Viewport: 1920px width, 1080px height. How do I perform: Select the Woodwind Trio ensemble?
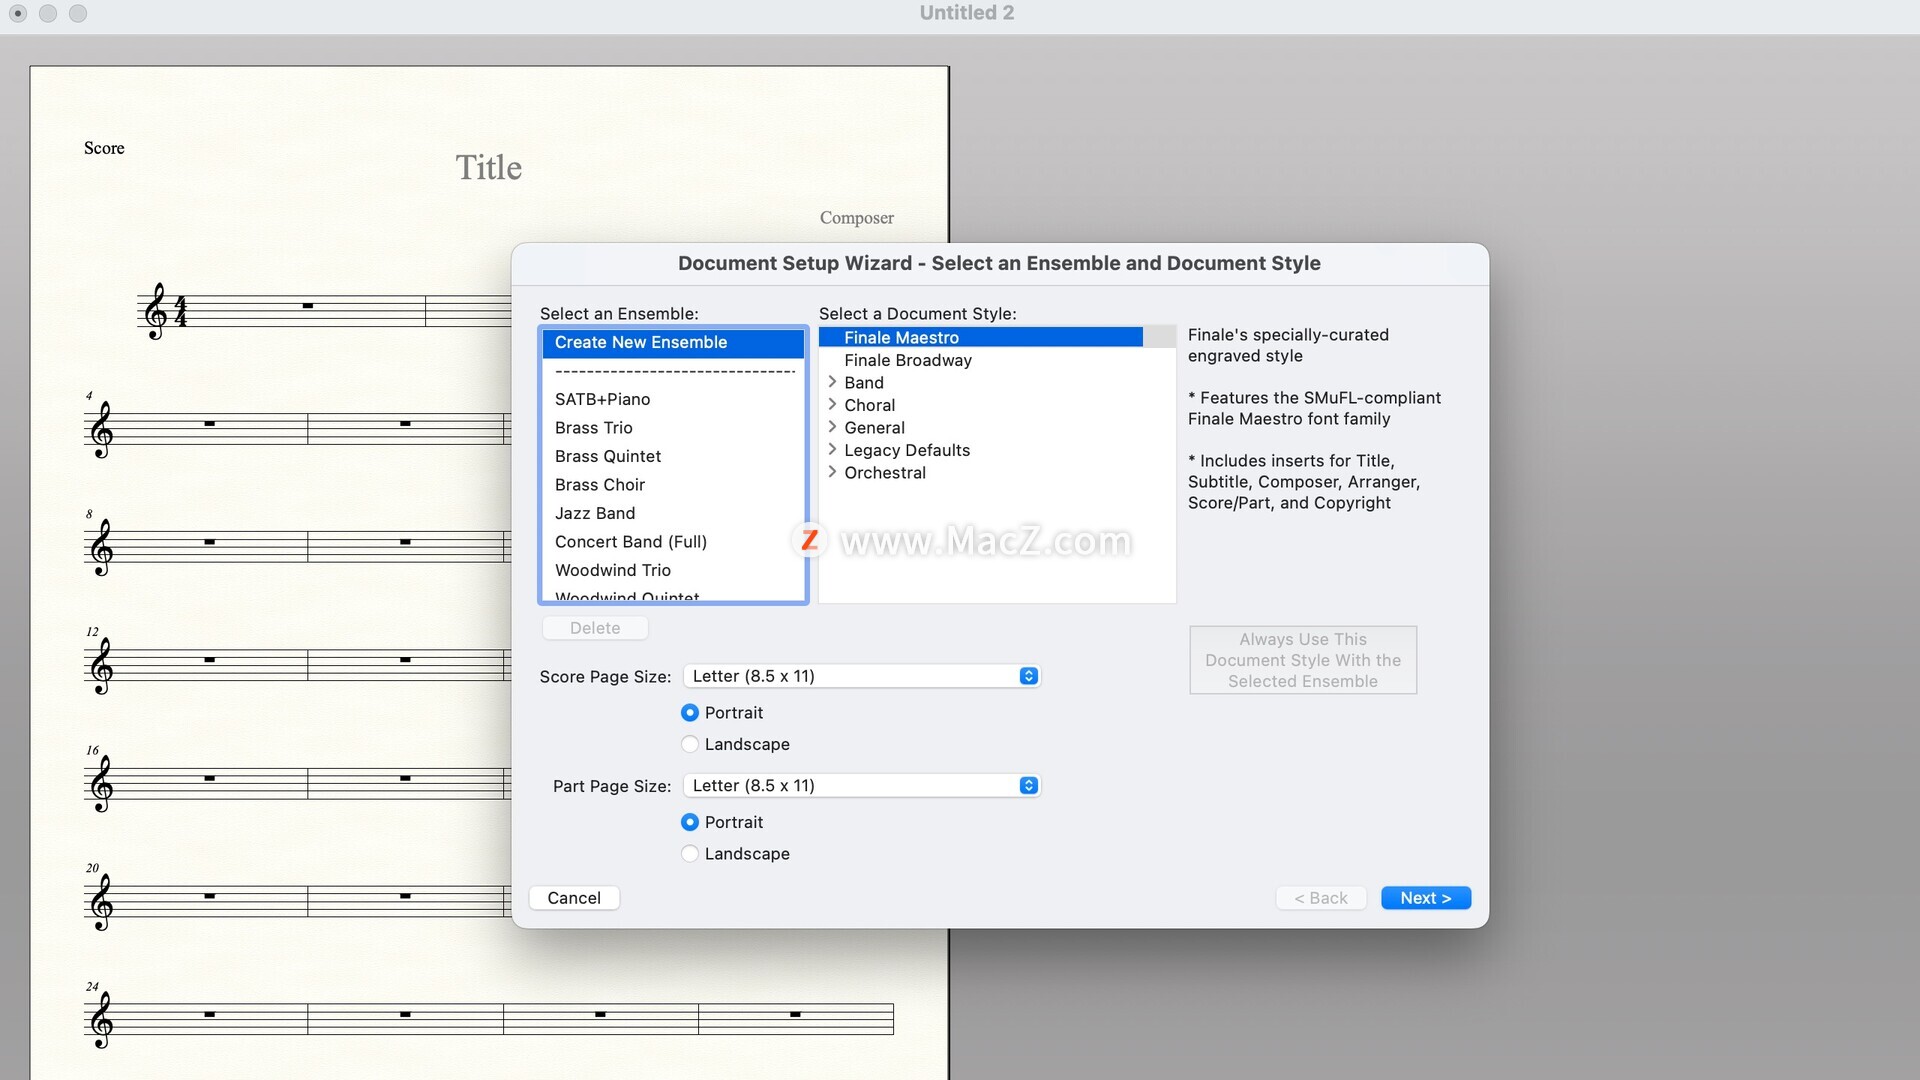[612, 570]
